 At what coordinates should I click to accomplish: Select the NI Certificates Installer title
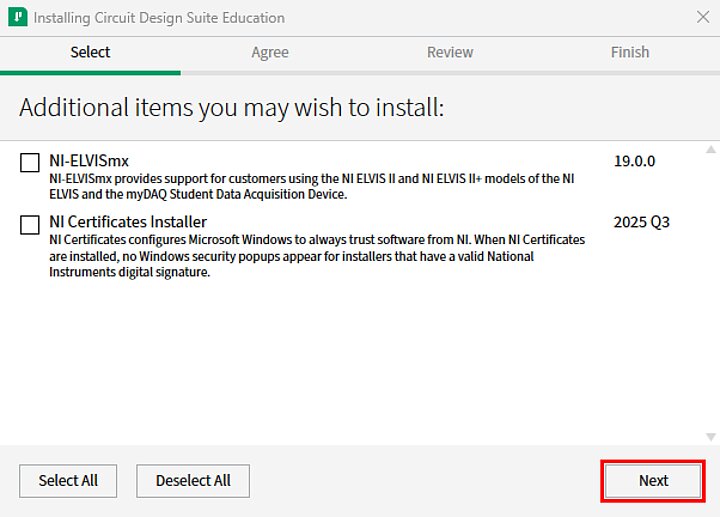click(x=128, y=222)
